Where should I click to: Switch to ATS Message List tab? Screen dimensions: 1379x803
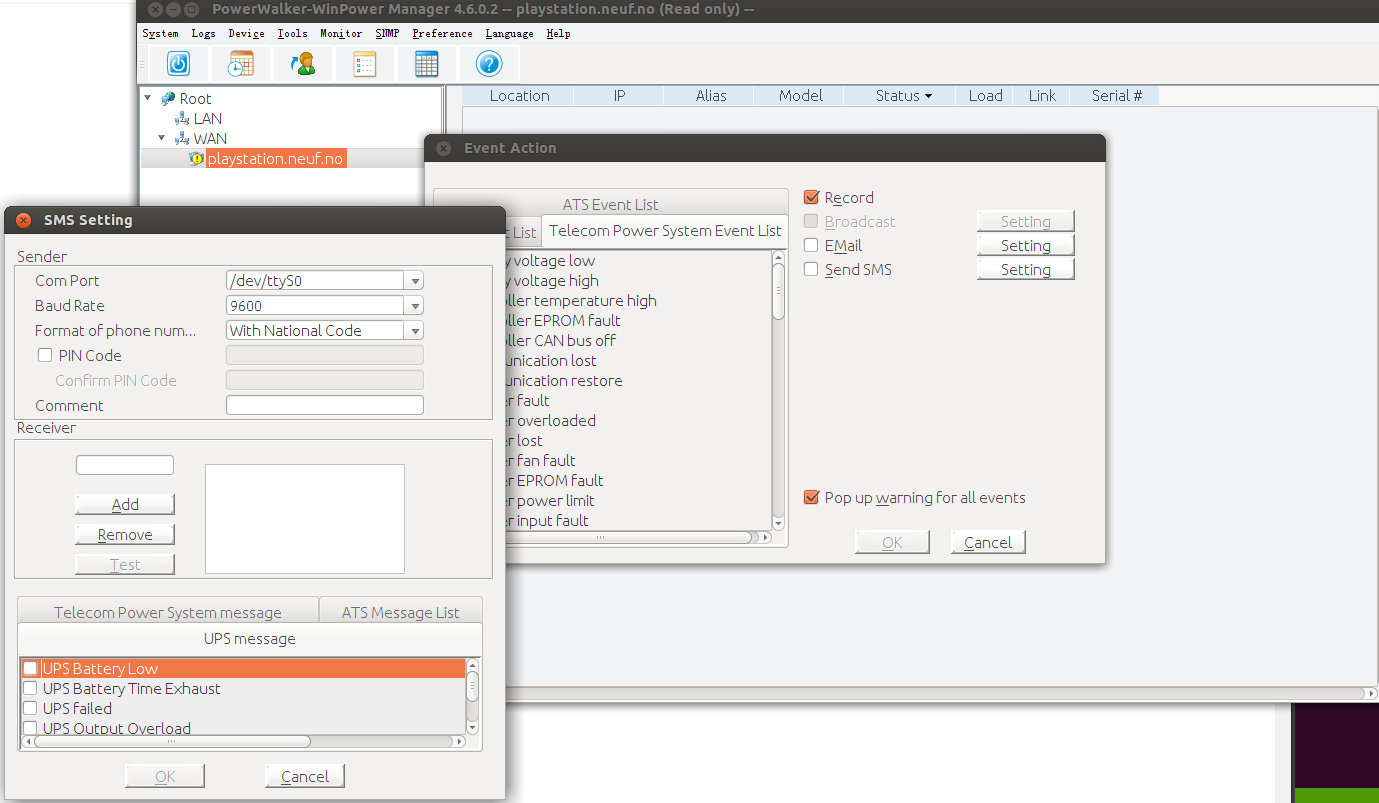pos(400,612)
